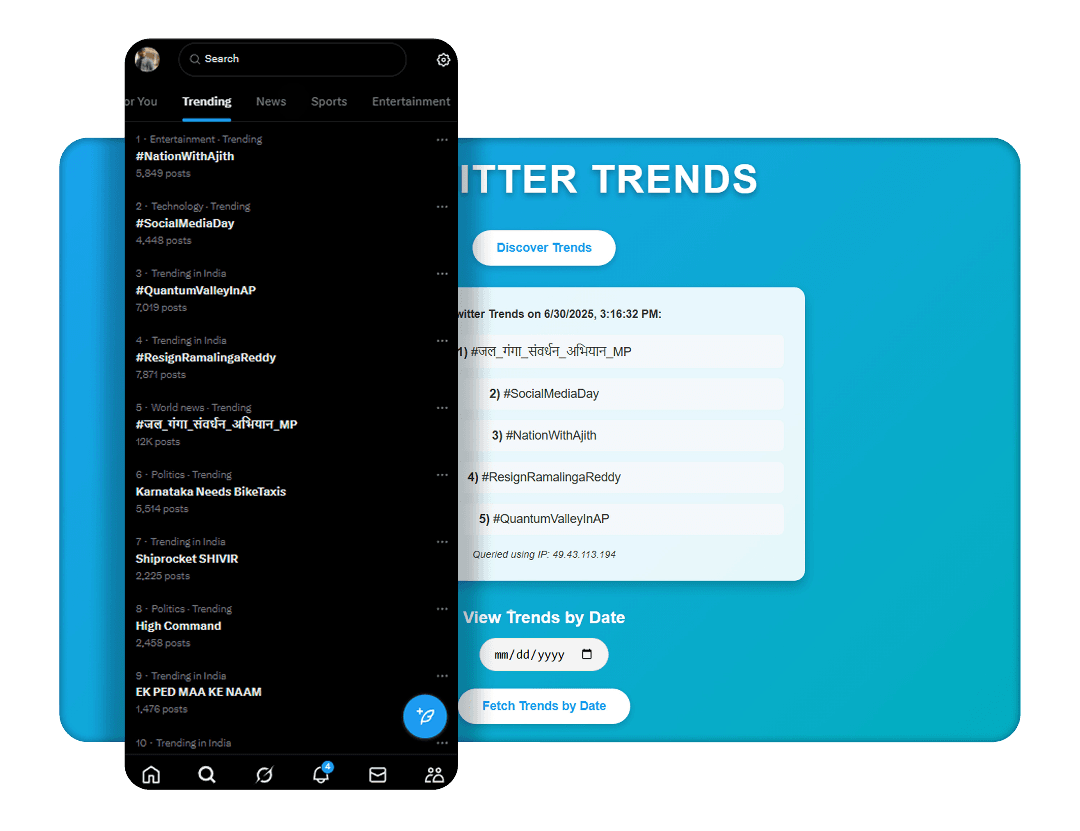Open Grok from the bottom navigation bar
This screenshot has height=831, width=1080.
(264, 774)
